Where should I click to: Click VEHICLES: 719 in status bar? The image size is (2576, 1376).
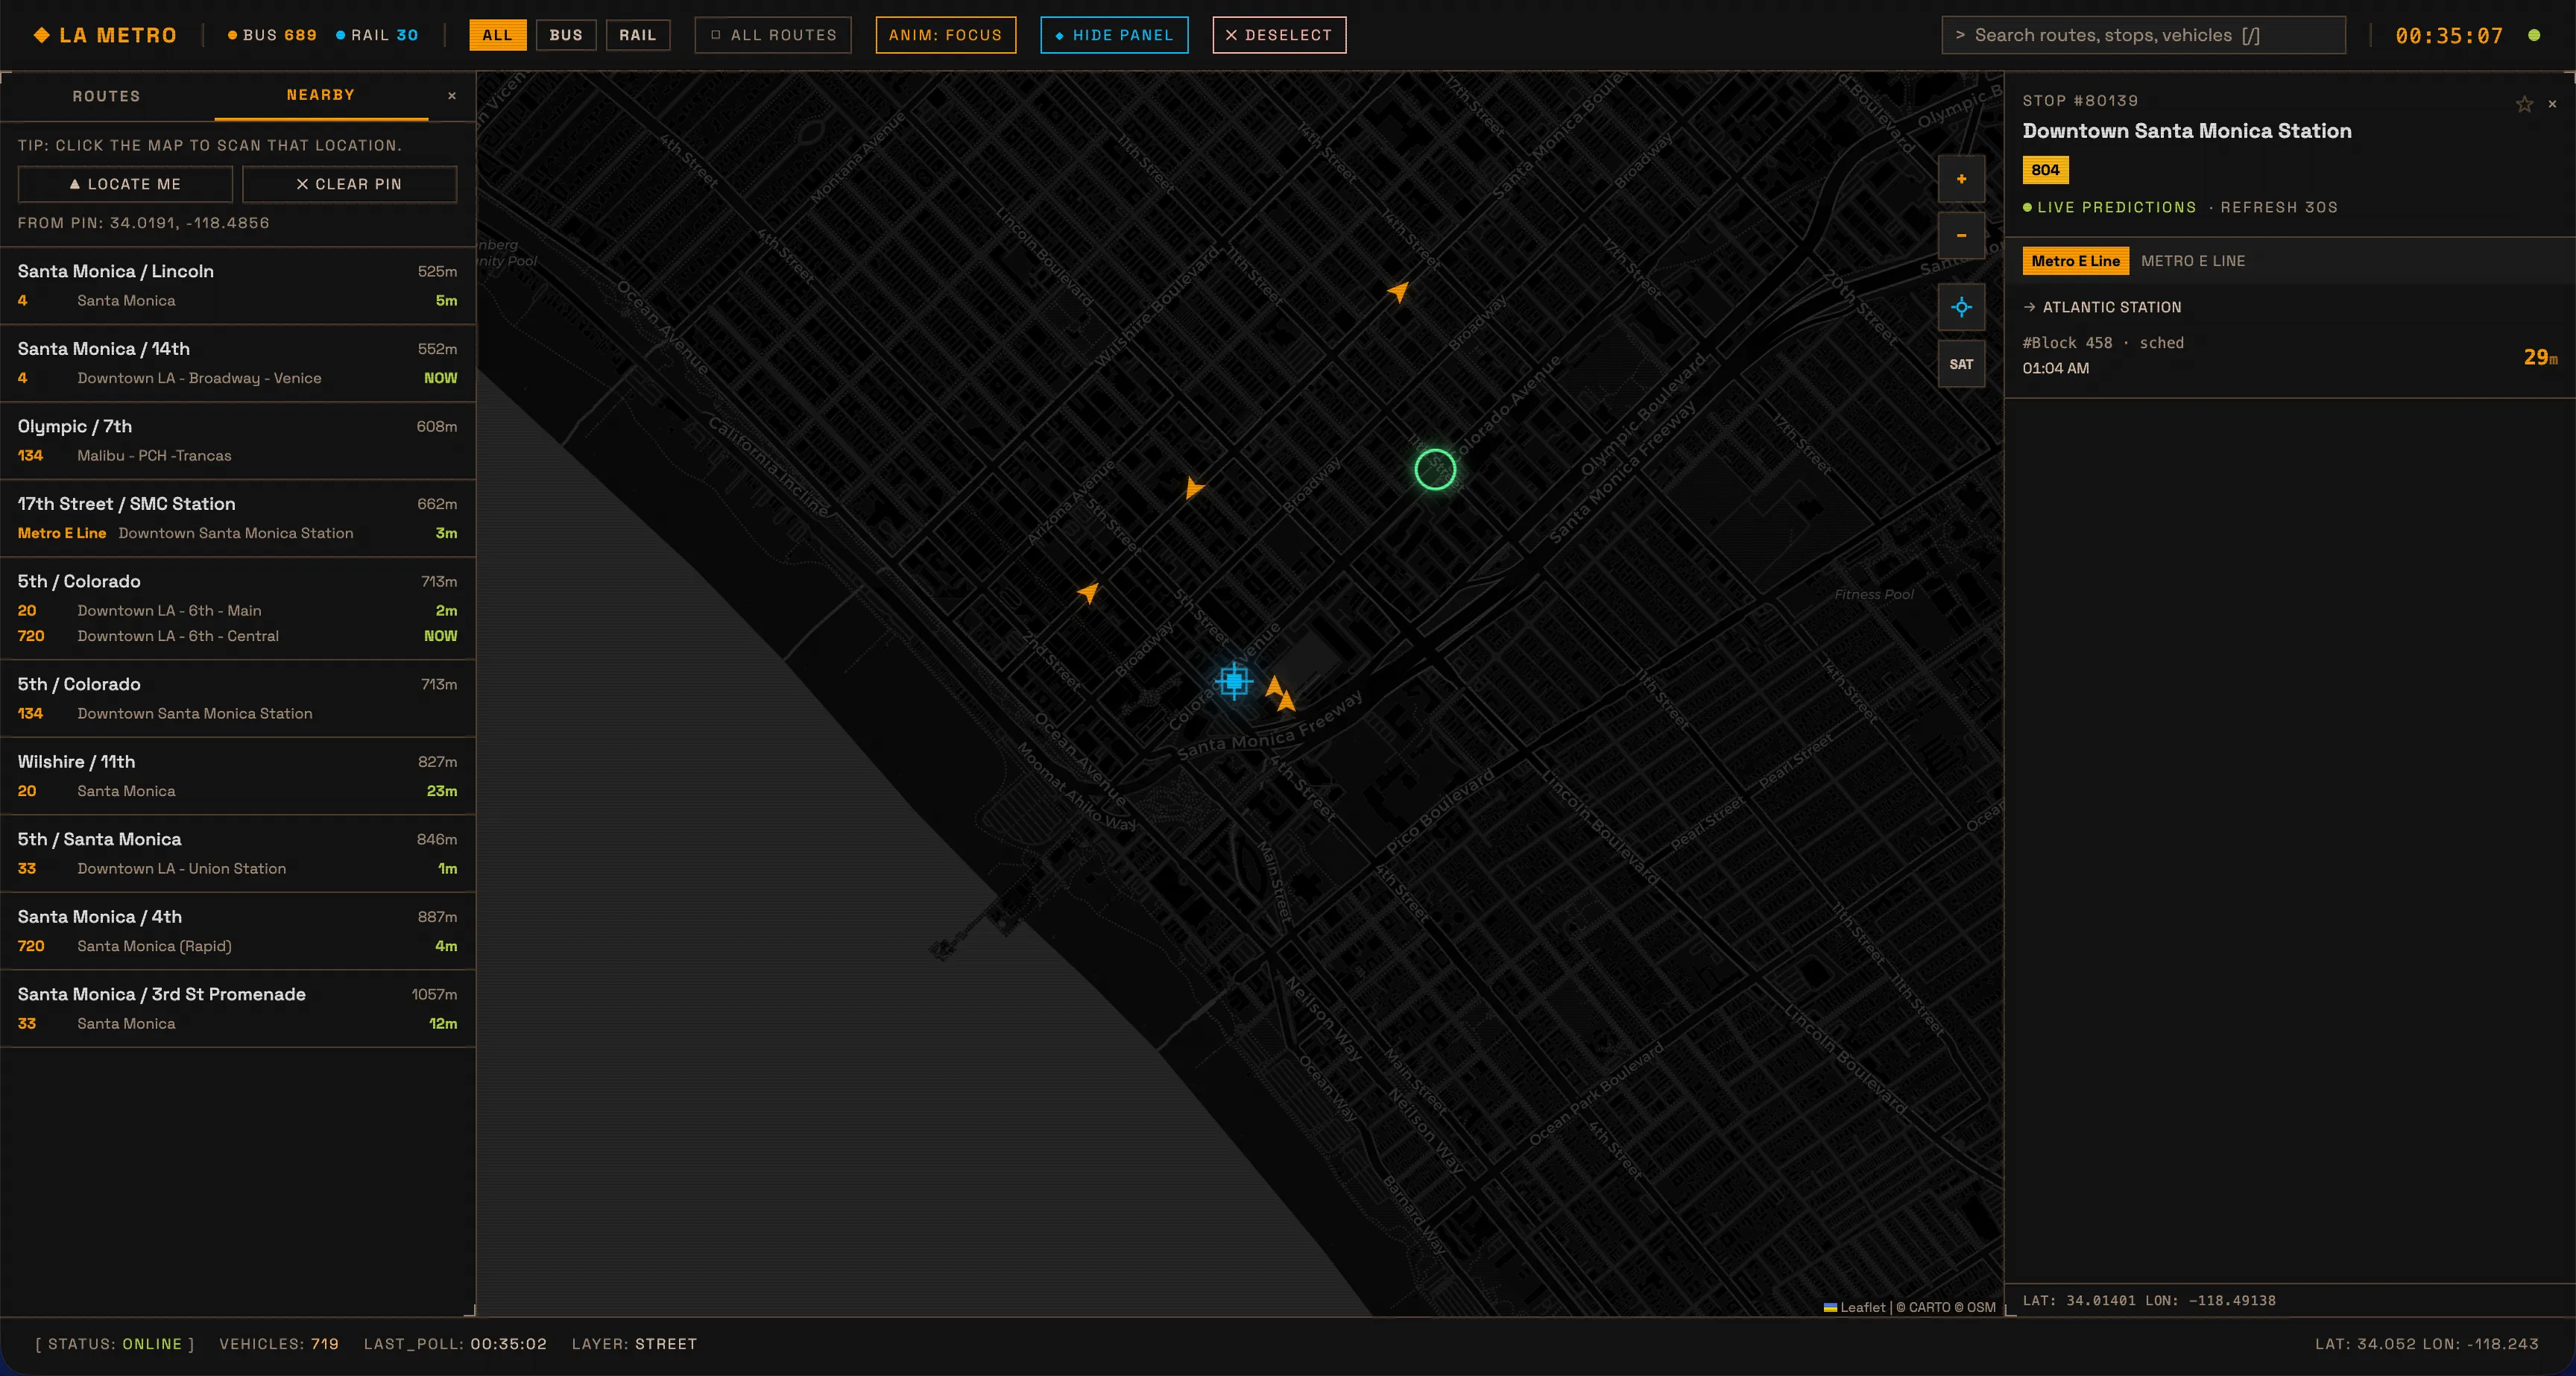pyautogui.click(x=279, y=1344)
